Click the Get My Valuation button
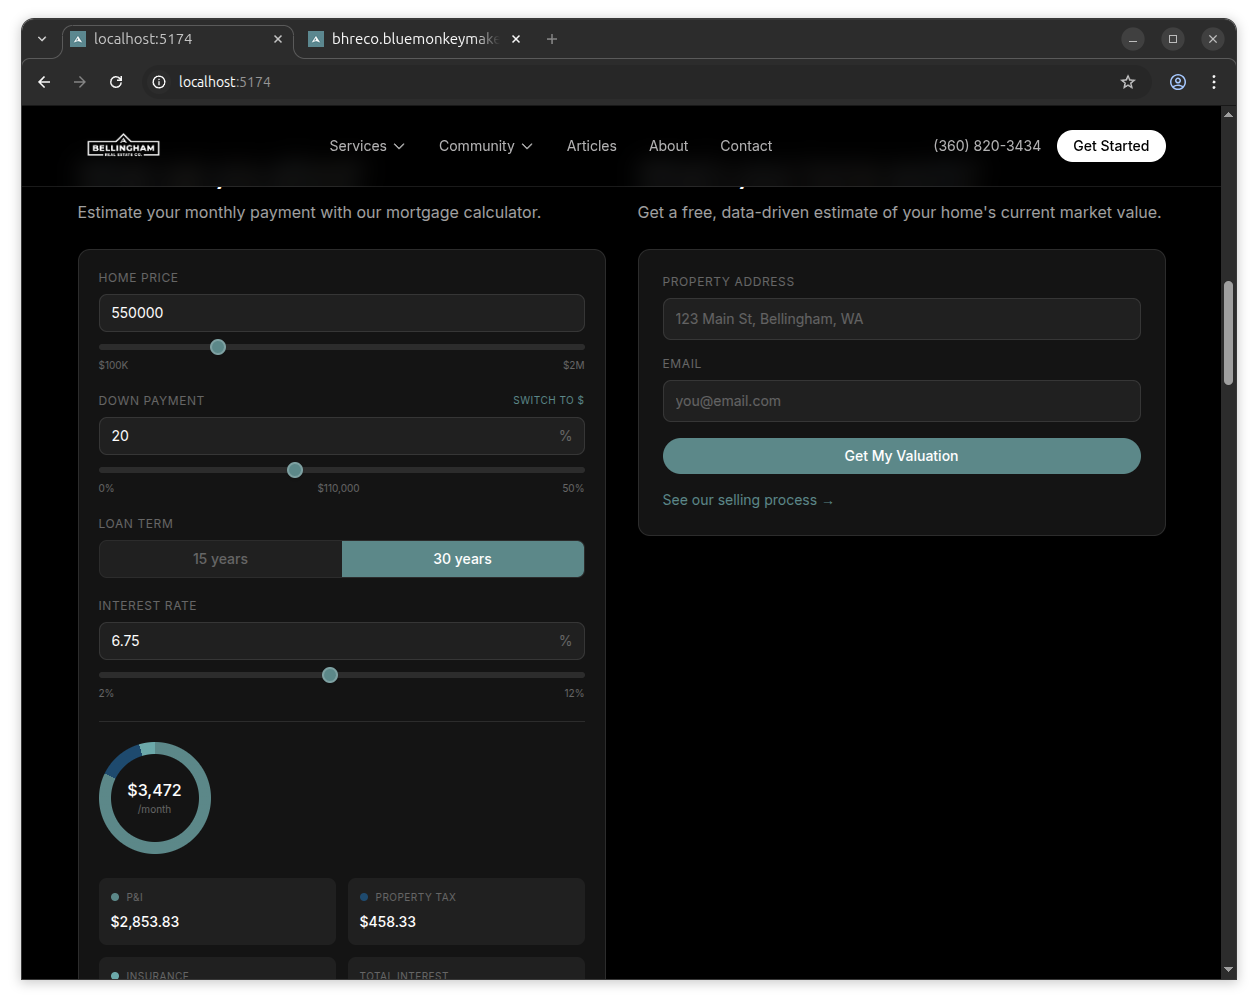The width and height of the screenshot is (1258, 1004). point(901,456)
